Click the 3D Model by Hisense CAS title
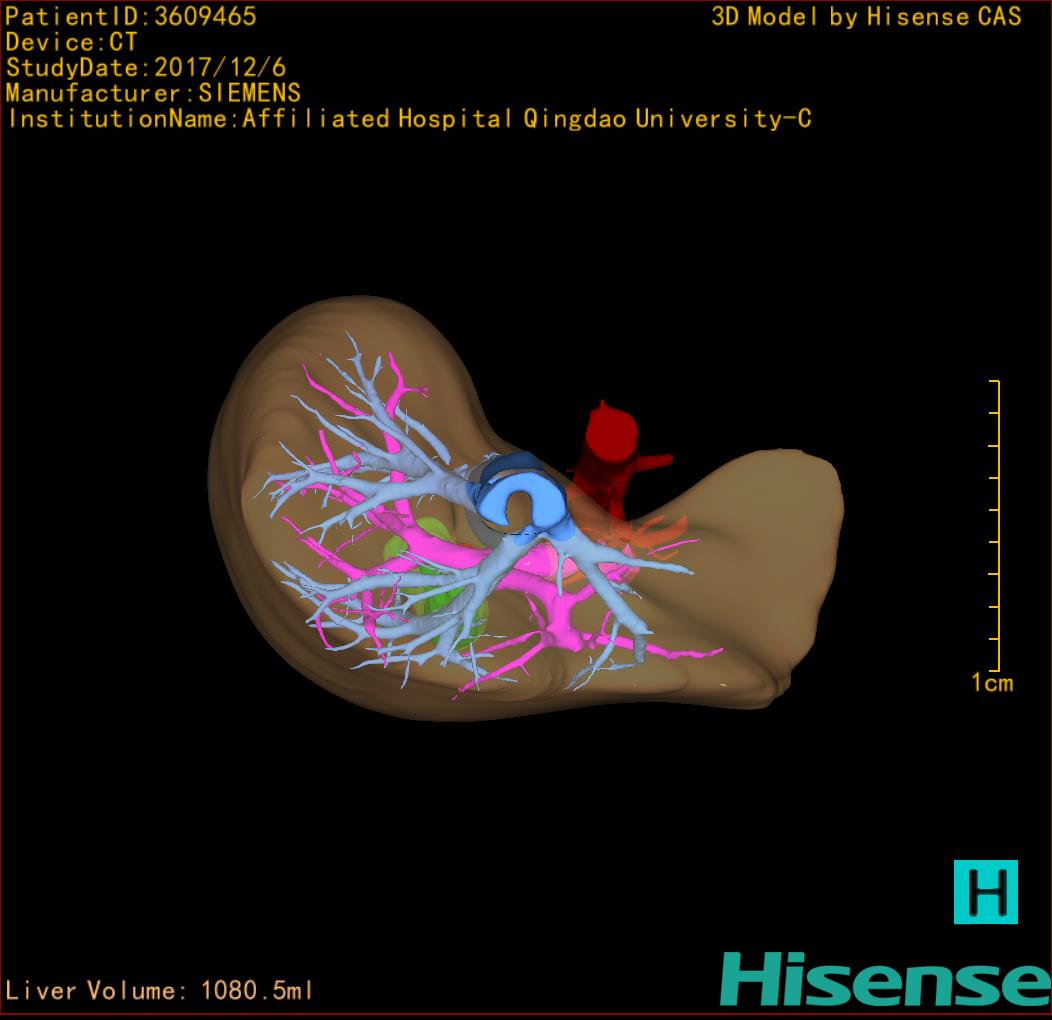1052x1020 pixels. pos(866,16)
